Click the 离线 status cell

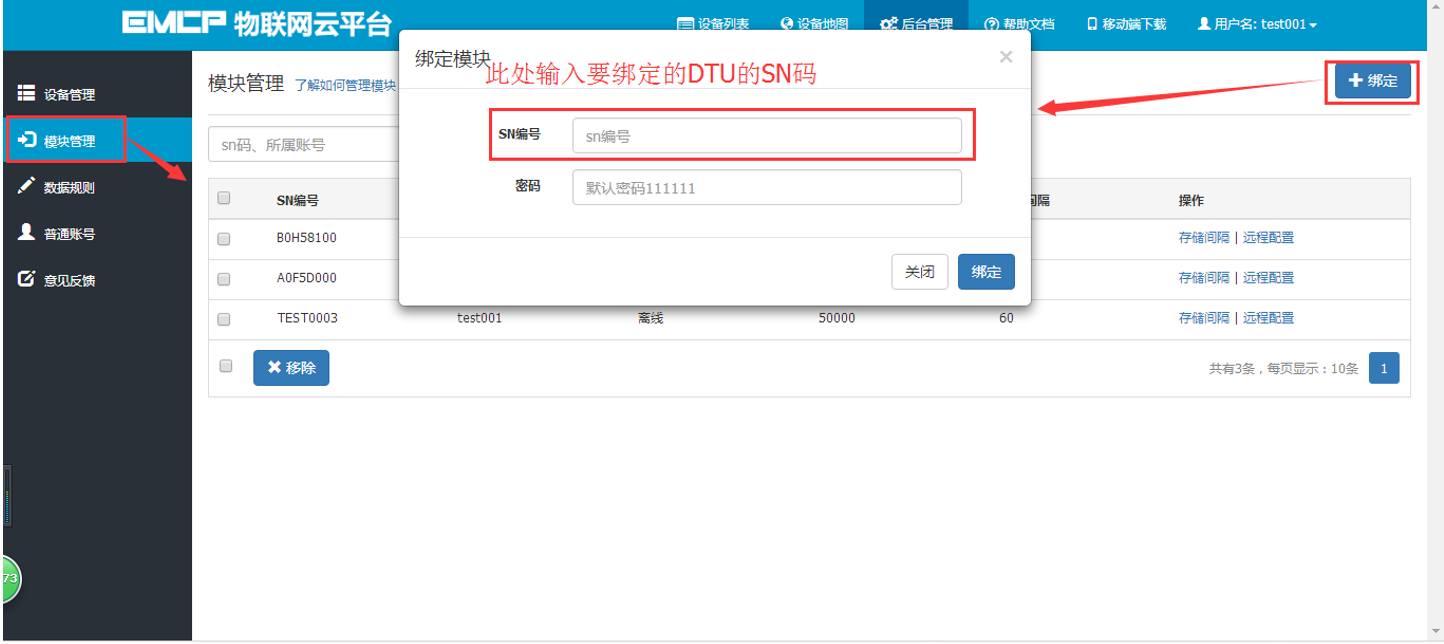coord(650,318)
